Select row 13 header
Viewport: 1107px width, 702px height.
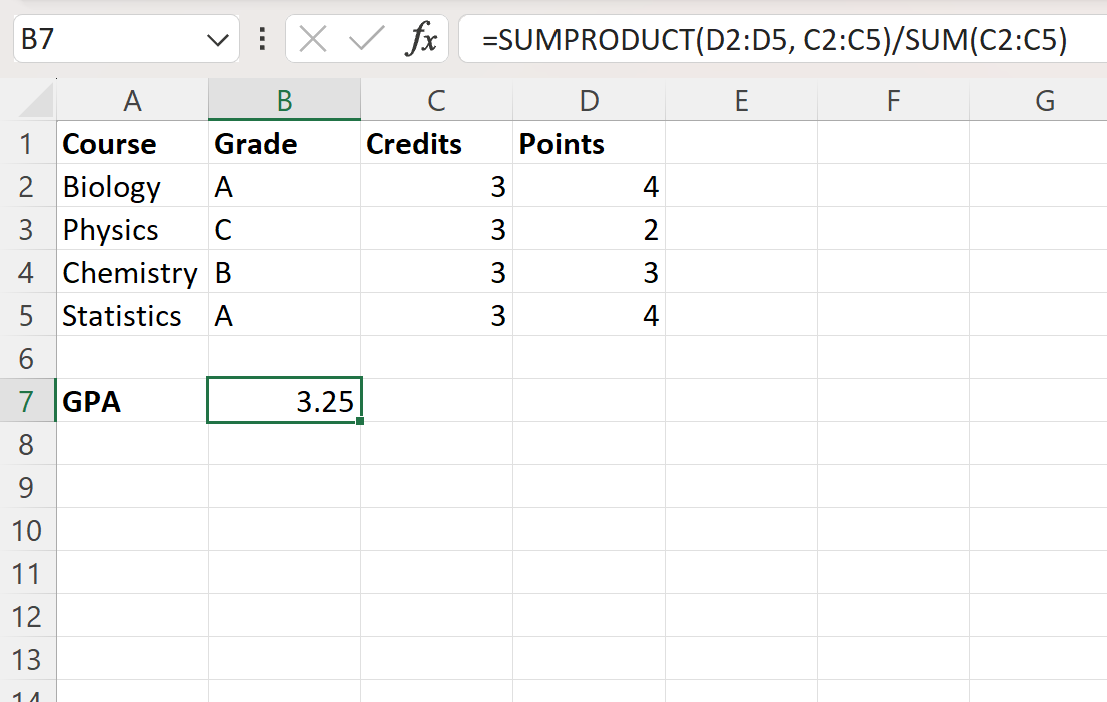coord(27,660)
